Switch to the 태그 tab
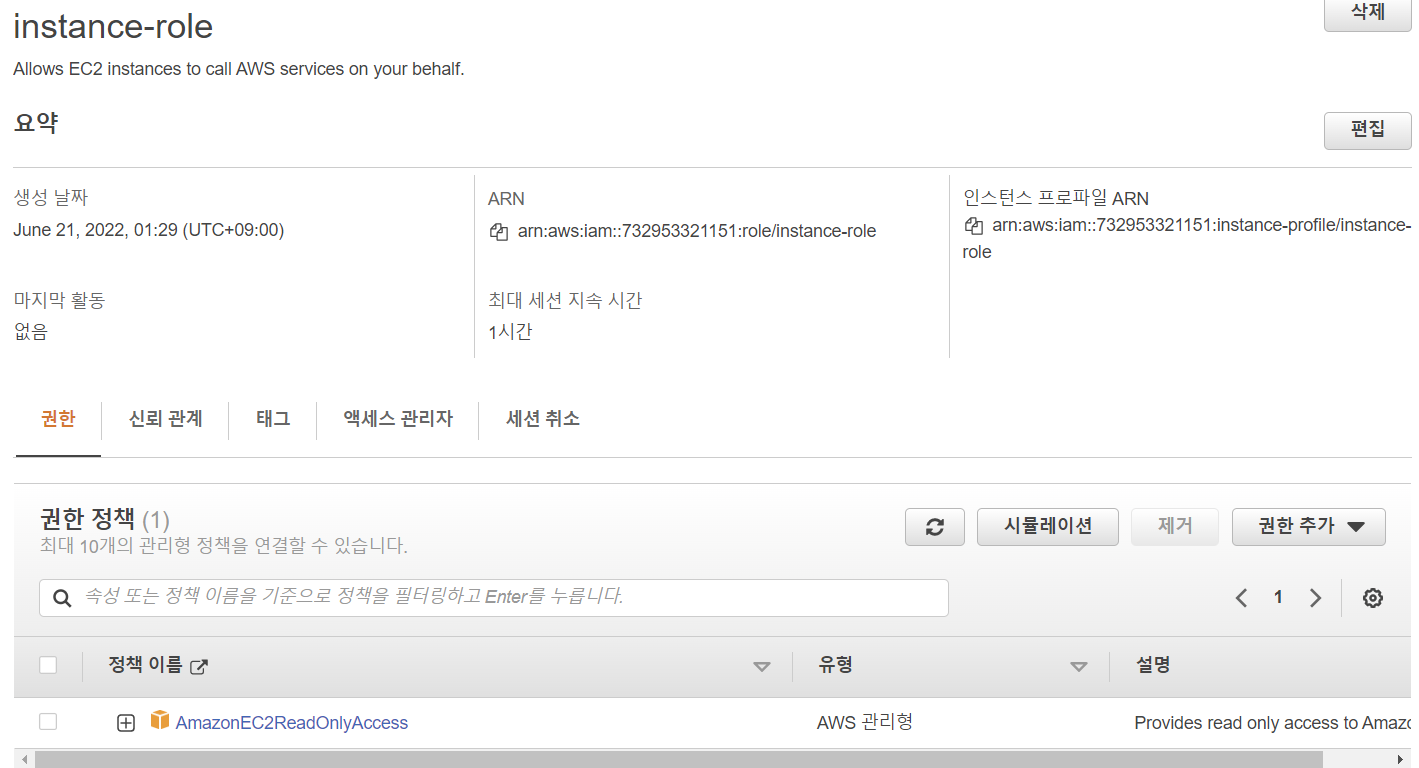Screen dimensions: 1419x768 click(x=273, y=419)
